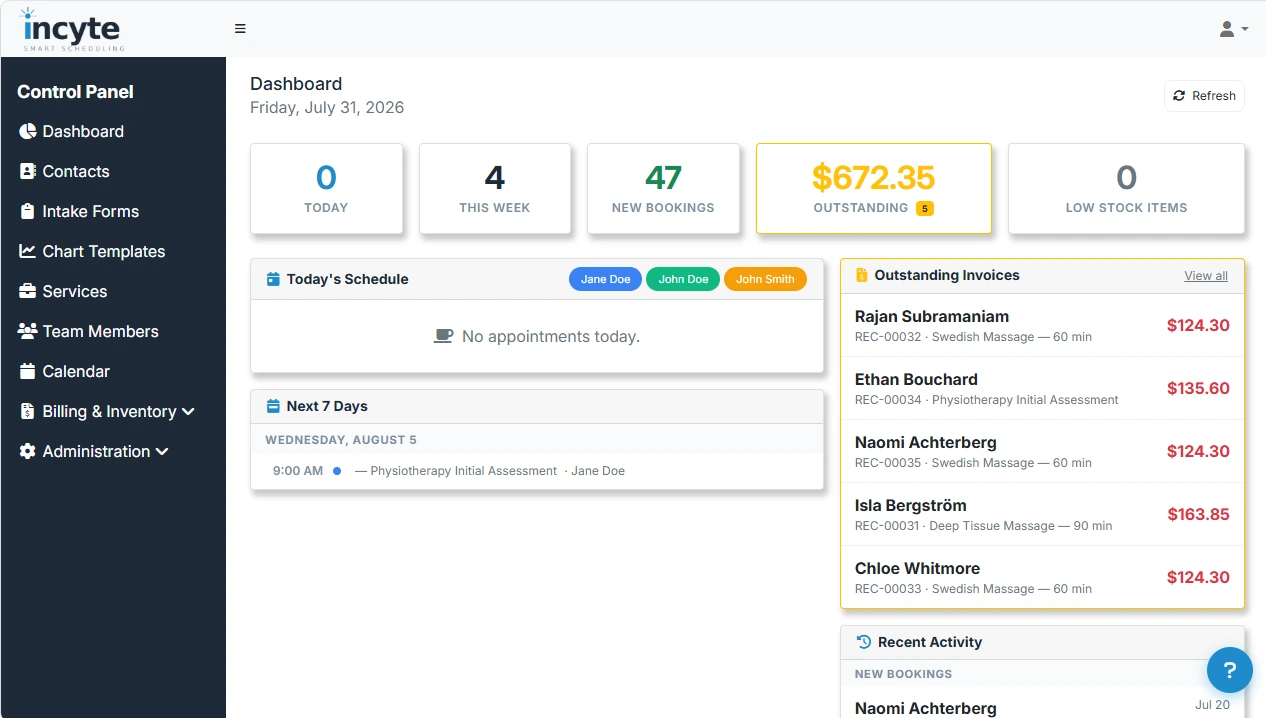This screenshot has width=1266, height=718.
Task: Click the Outstanding Invoices document icon
Action: point(862,275)
